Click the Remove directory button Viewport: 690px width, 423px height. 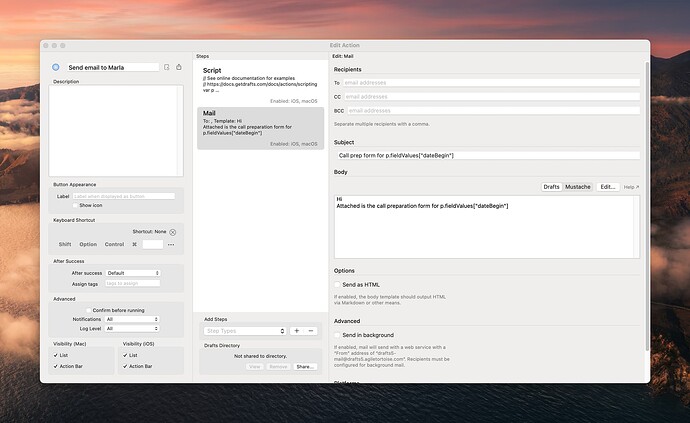tap(278, 367)
